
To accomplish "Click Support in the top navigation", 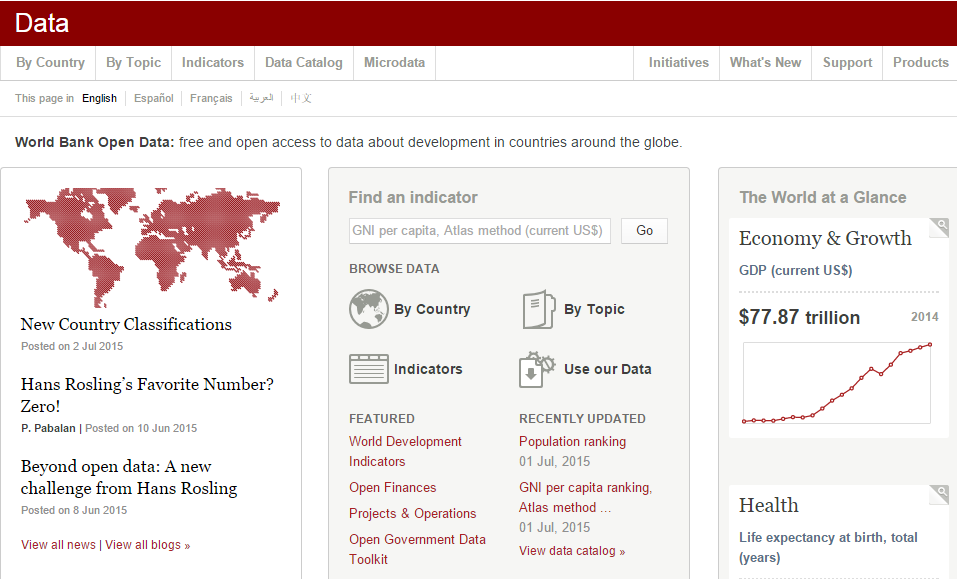I will tap(846, 62).
